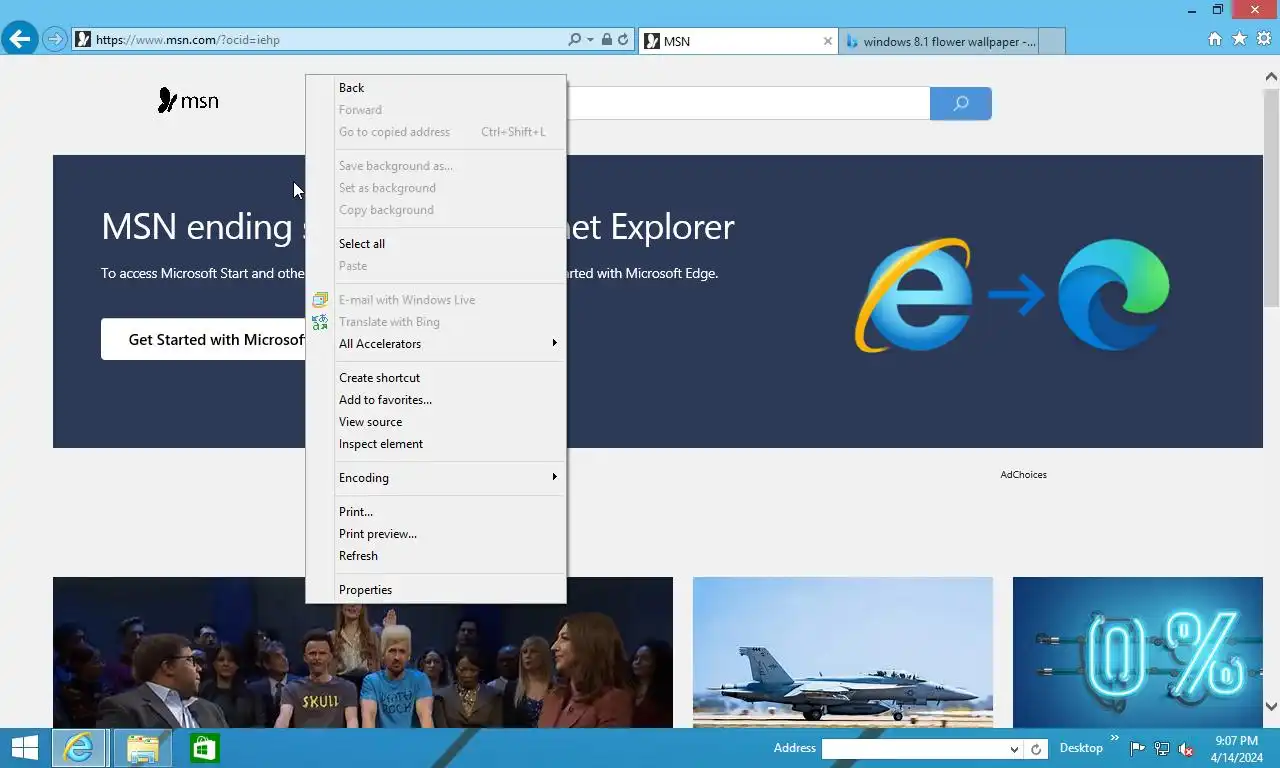Open a new tab button
This screenshot has width=1280, height=768.
click(1052, 41)
